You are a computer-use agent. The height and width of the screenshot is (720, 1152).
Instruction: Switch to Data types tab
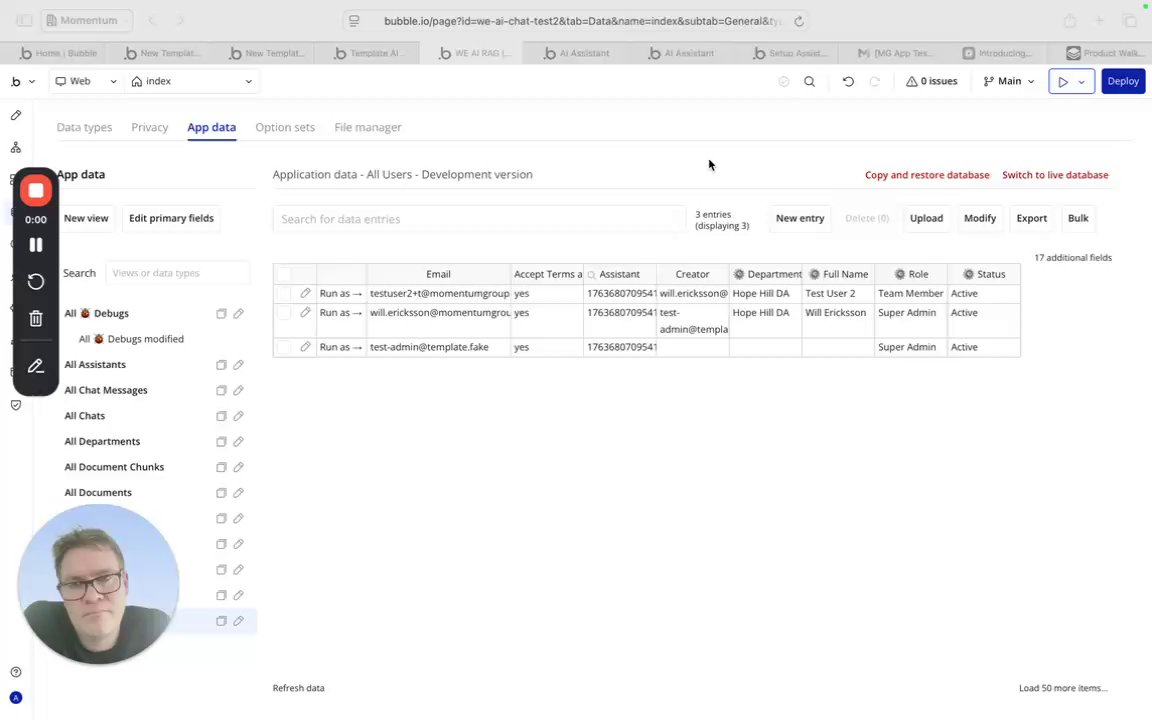coord(84,127)
